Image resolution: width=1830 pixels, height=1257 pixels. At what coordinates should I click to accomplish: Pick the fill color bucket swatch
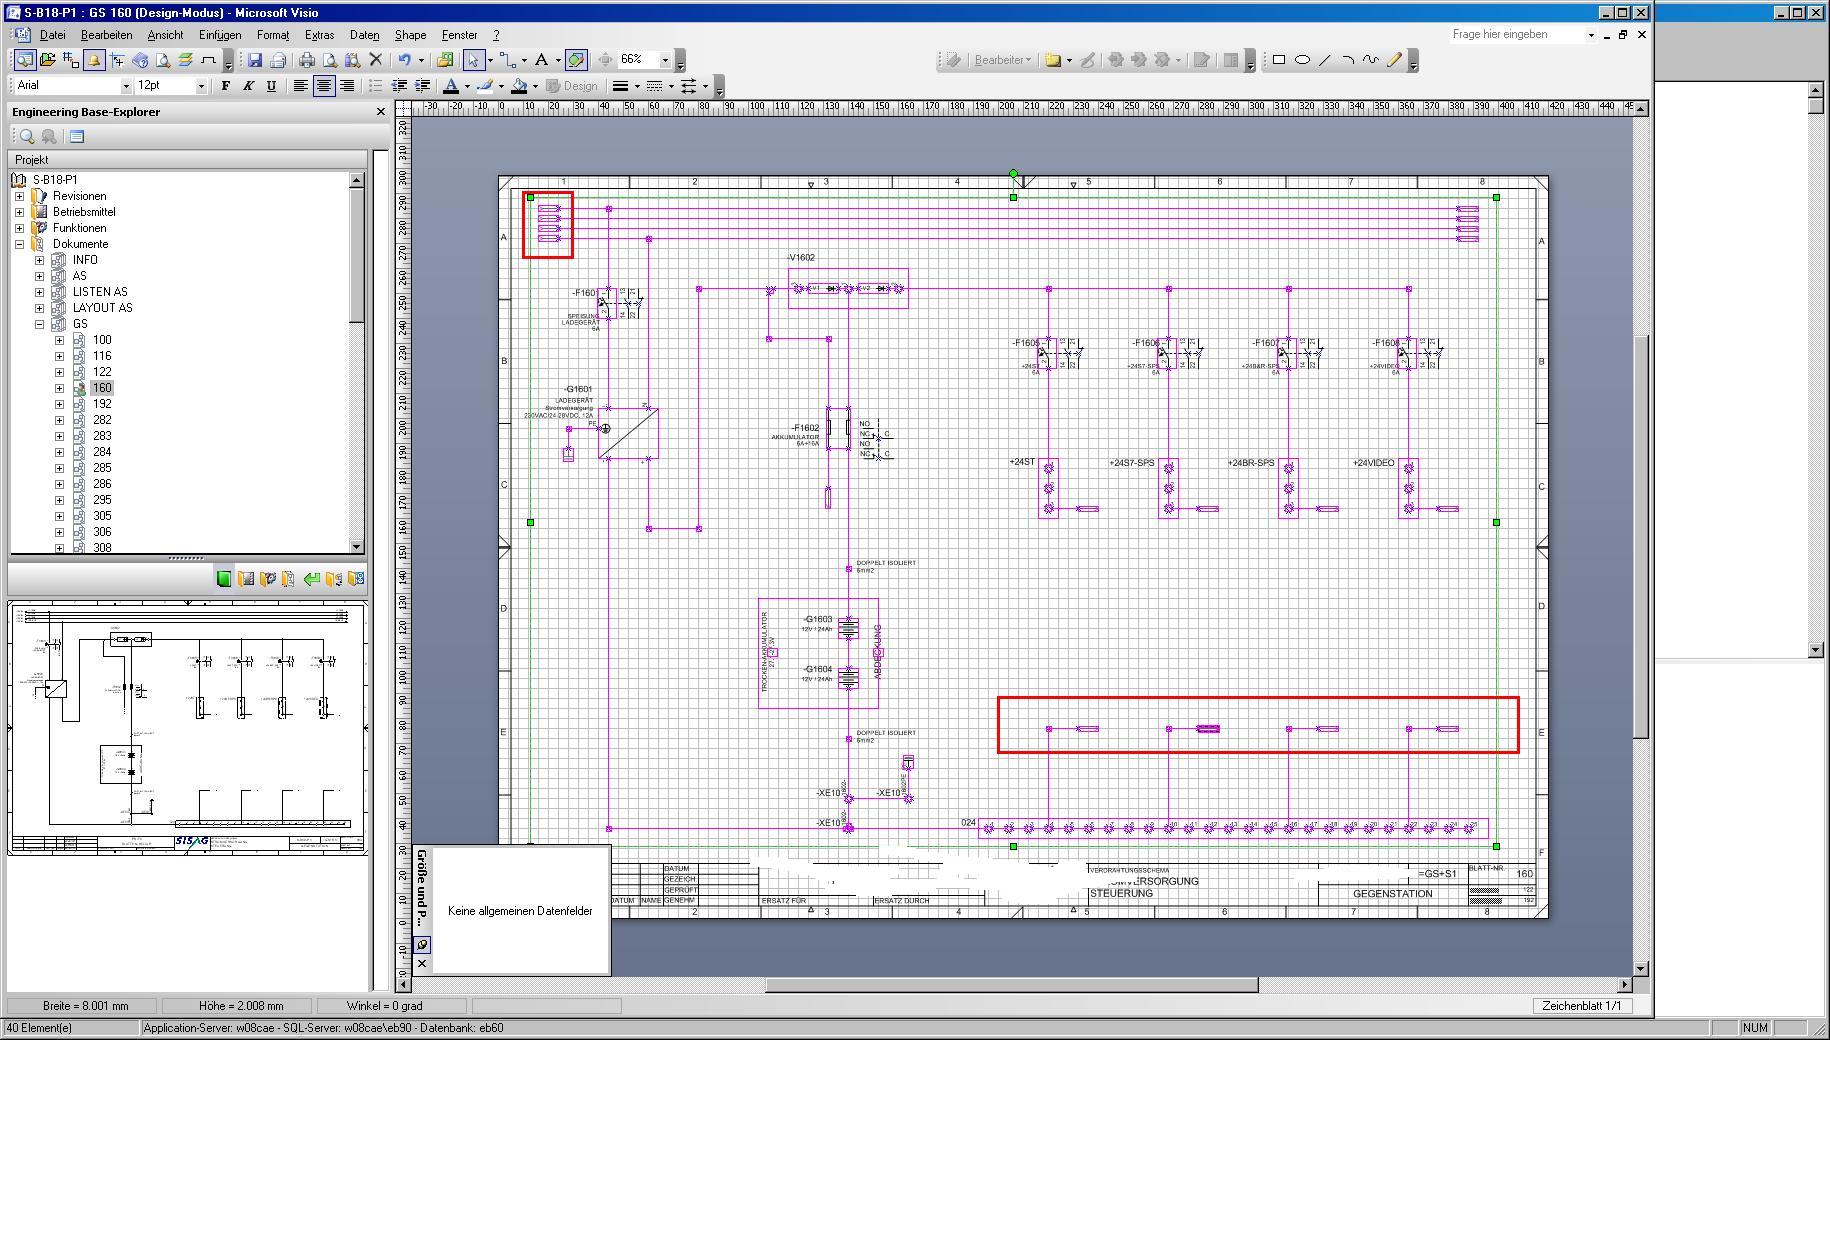tap(519, 86)
